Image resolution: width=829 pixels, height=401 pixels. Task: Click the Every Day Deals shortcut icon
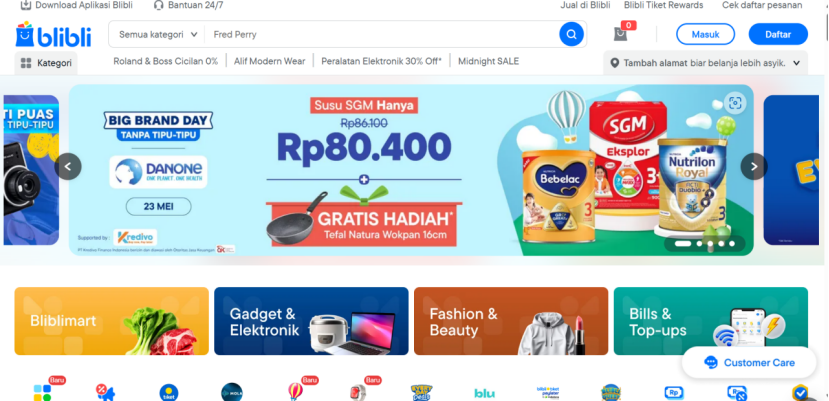point(421,393)
